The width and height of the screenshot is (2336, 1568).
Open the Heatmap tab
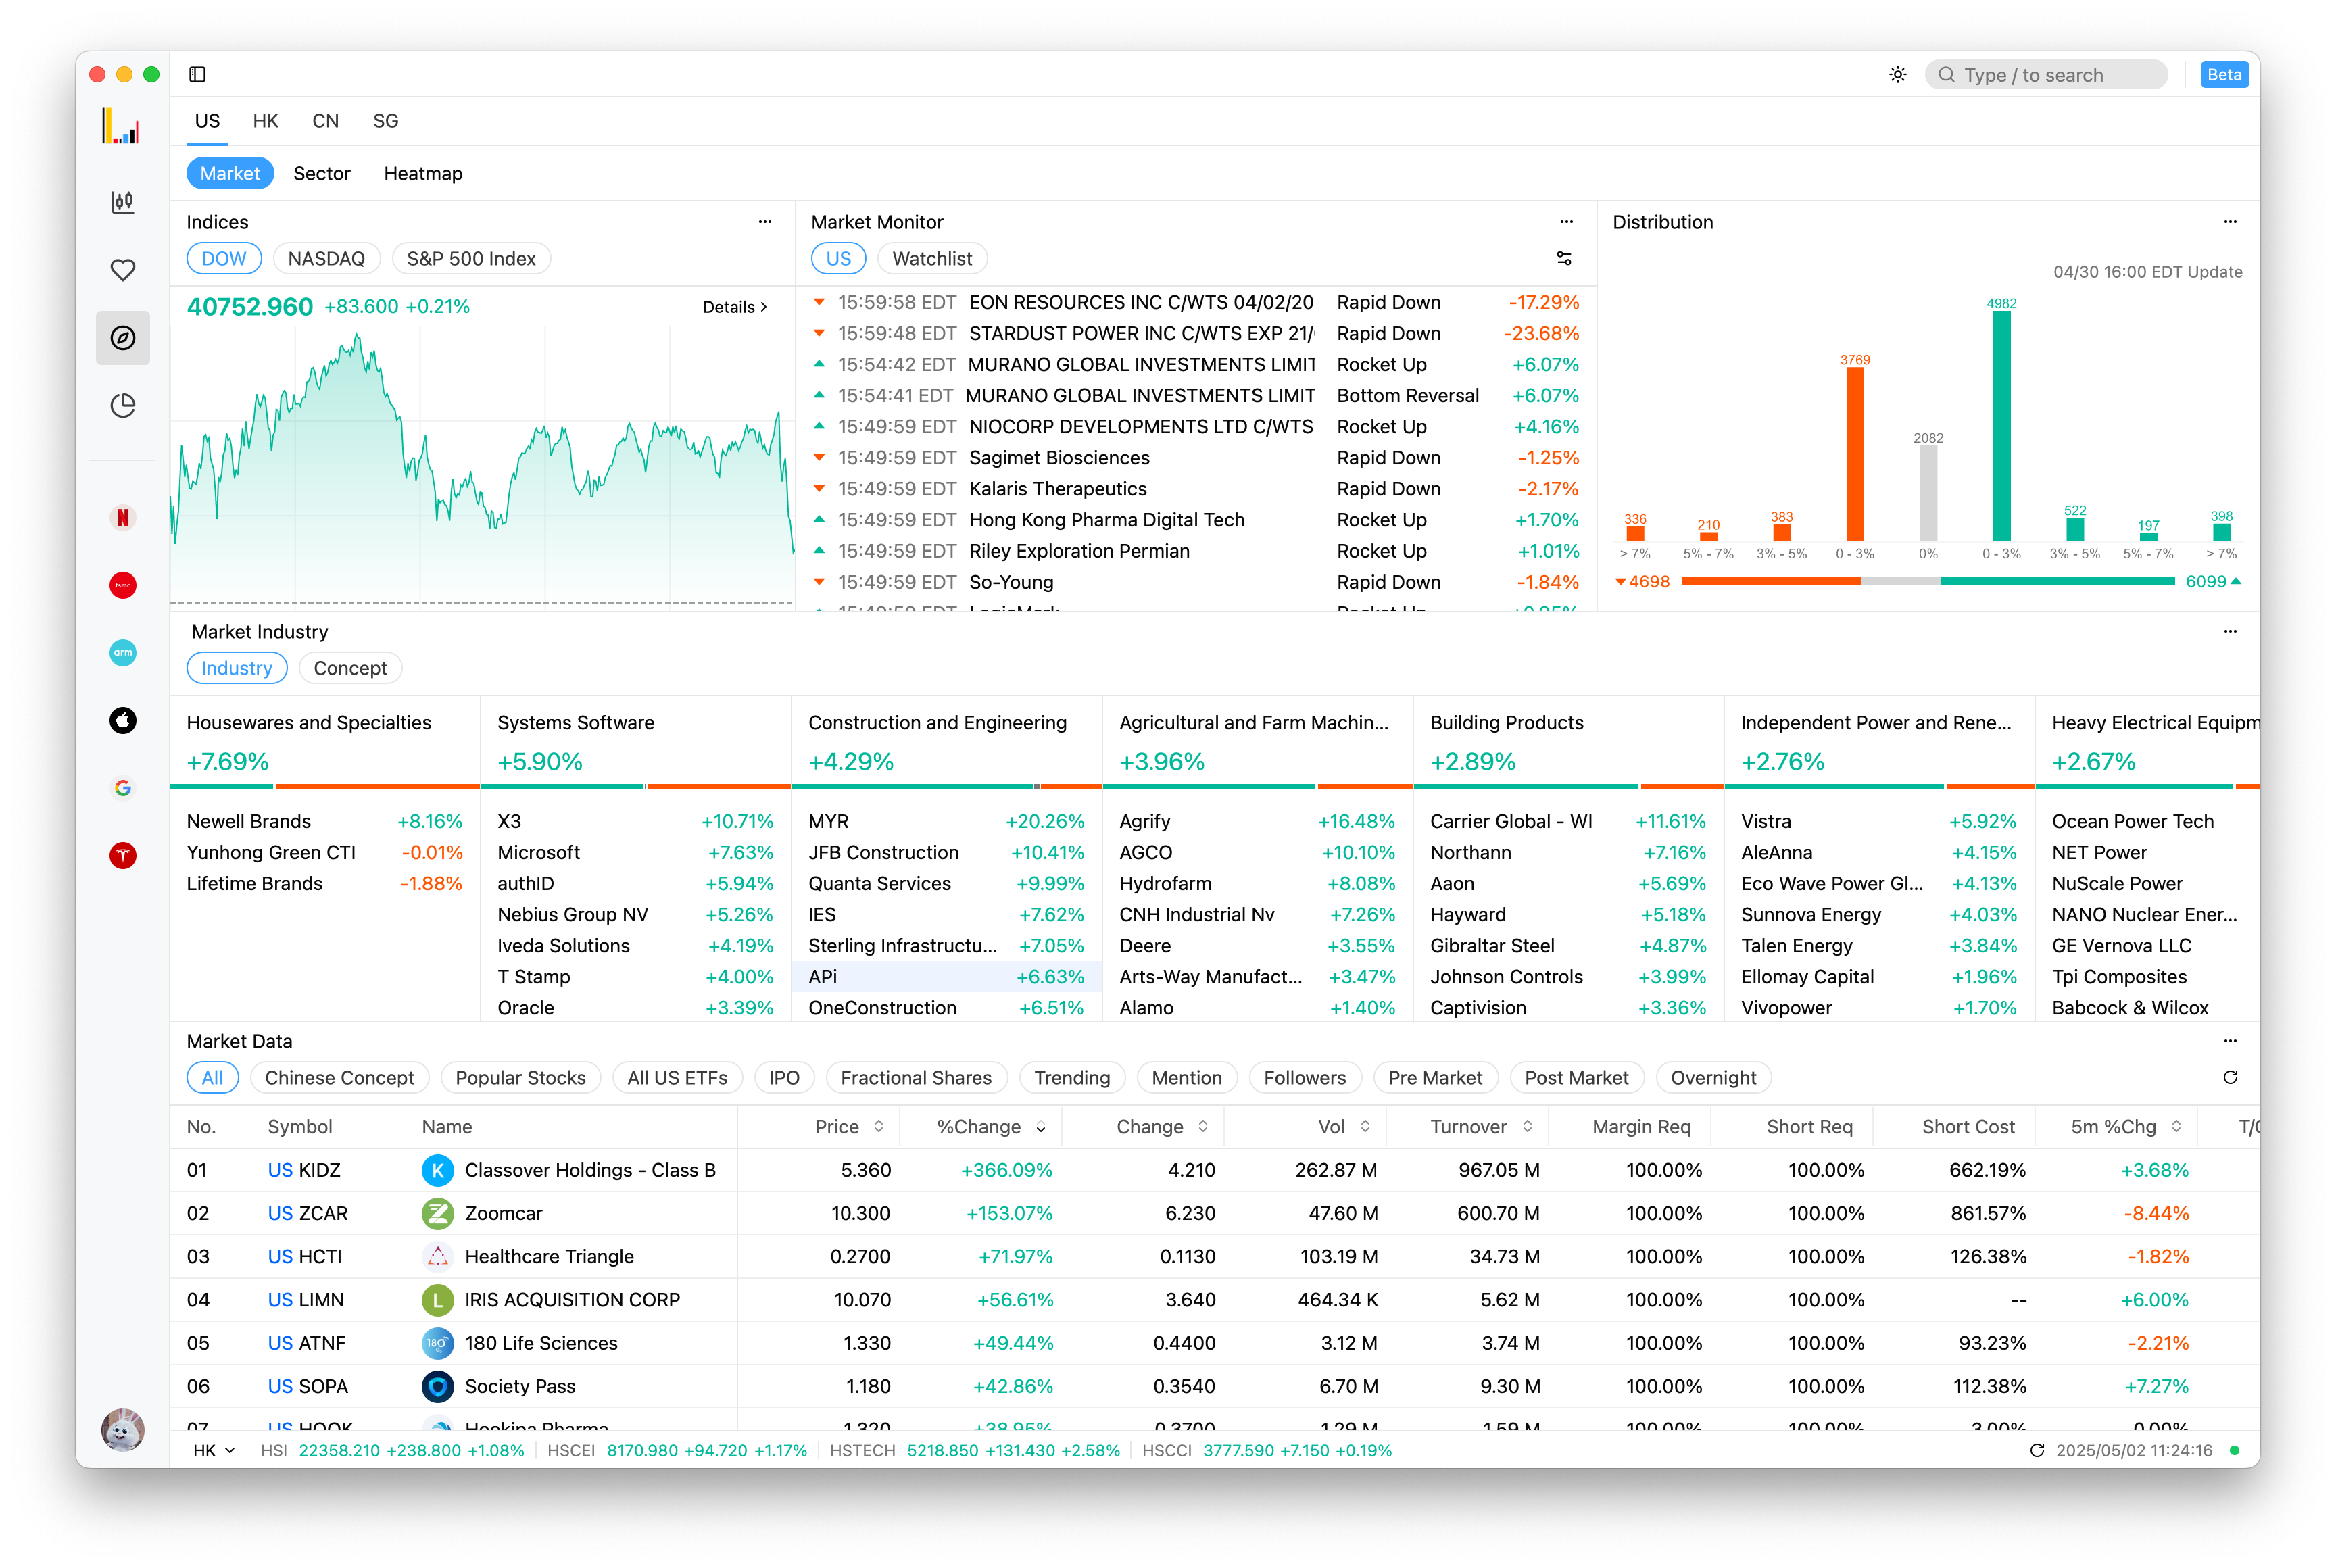pyautogui.click(x=423, y=174)
